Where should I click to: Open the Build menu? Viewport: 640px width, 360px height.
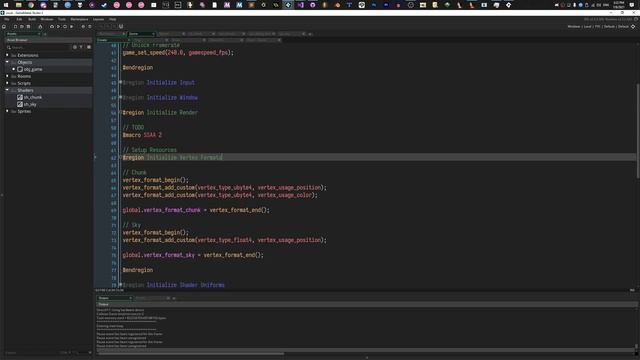[32, 19]
